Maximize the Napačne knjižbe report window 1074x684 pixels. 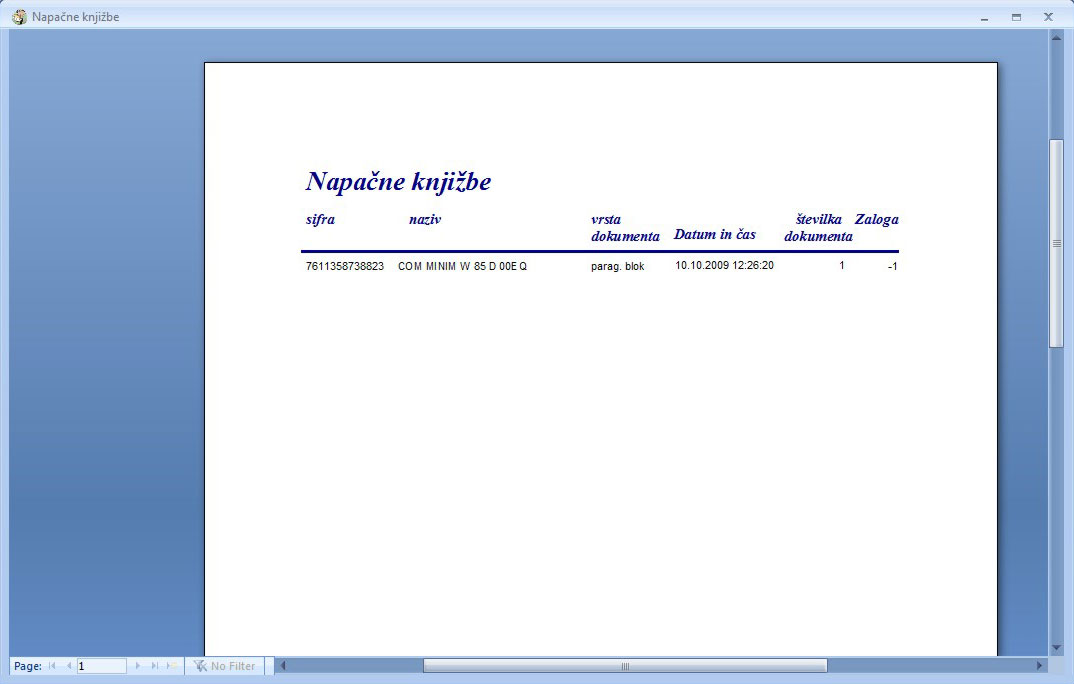(x=1016, y=17)
